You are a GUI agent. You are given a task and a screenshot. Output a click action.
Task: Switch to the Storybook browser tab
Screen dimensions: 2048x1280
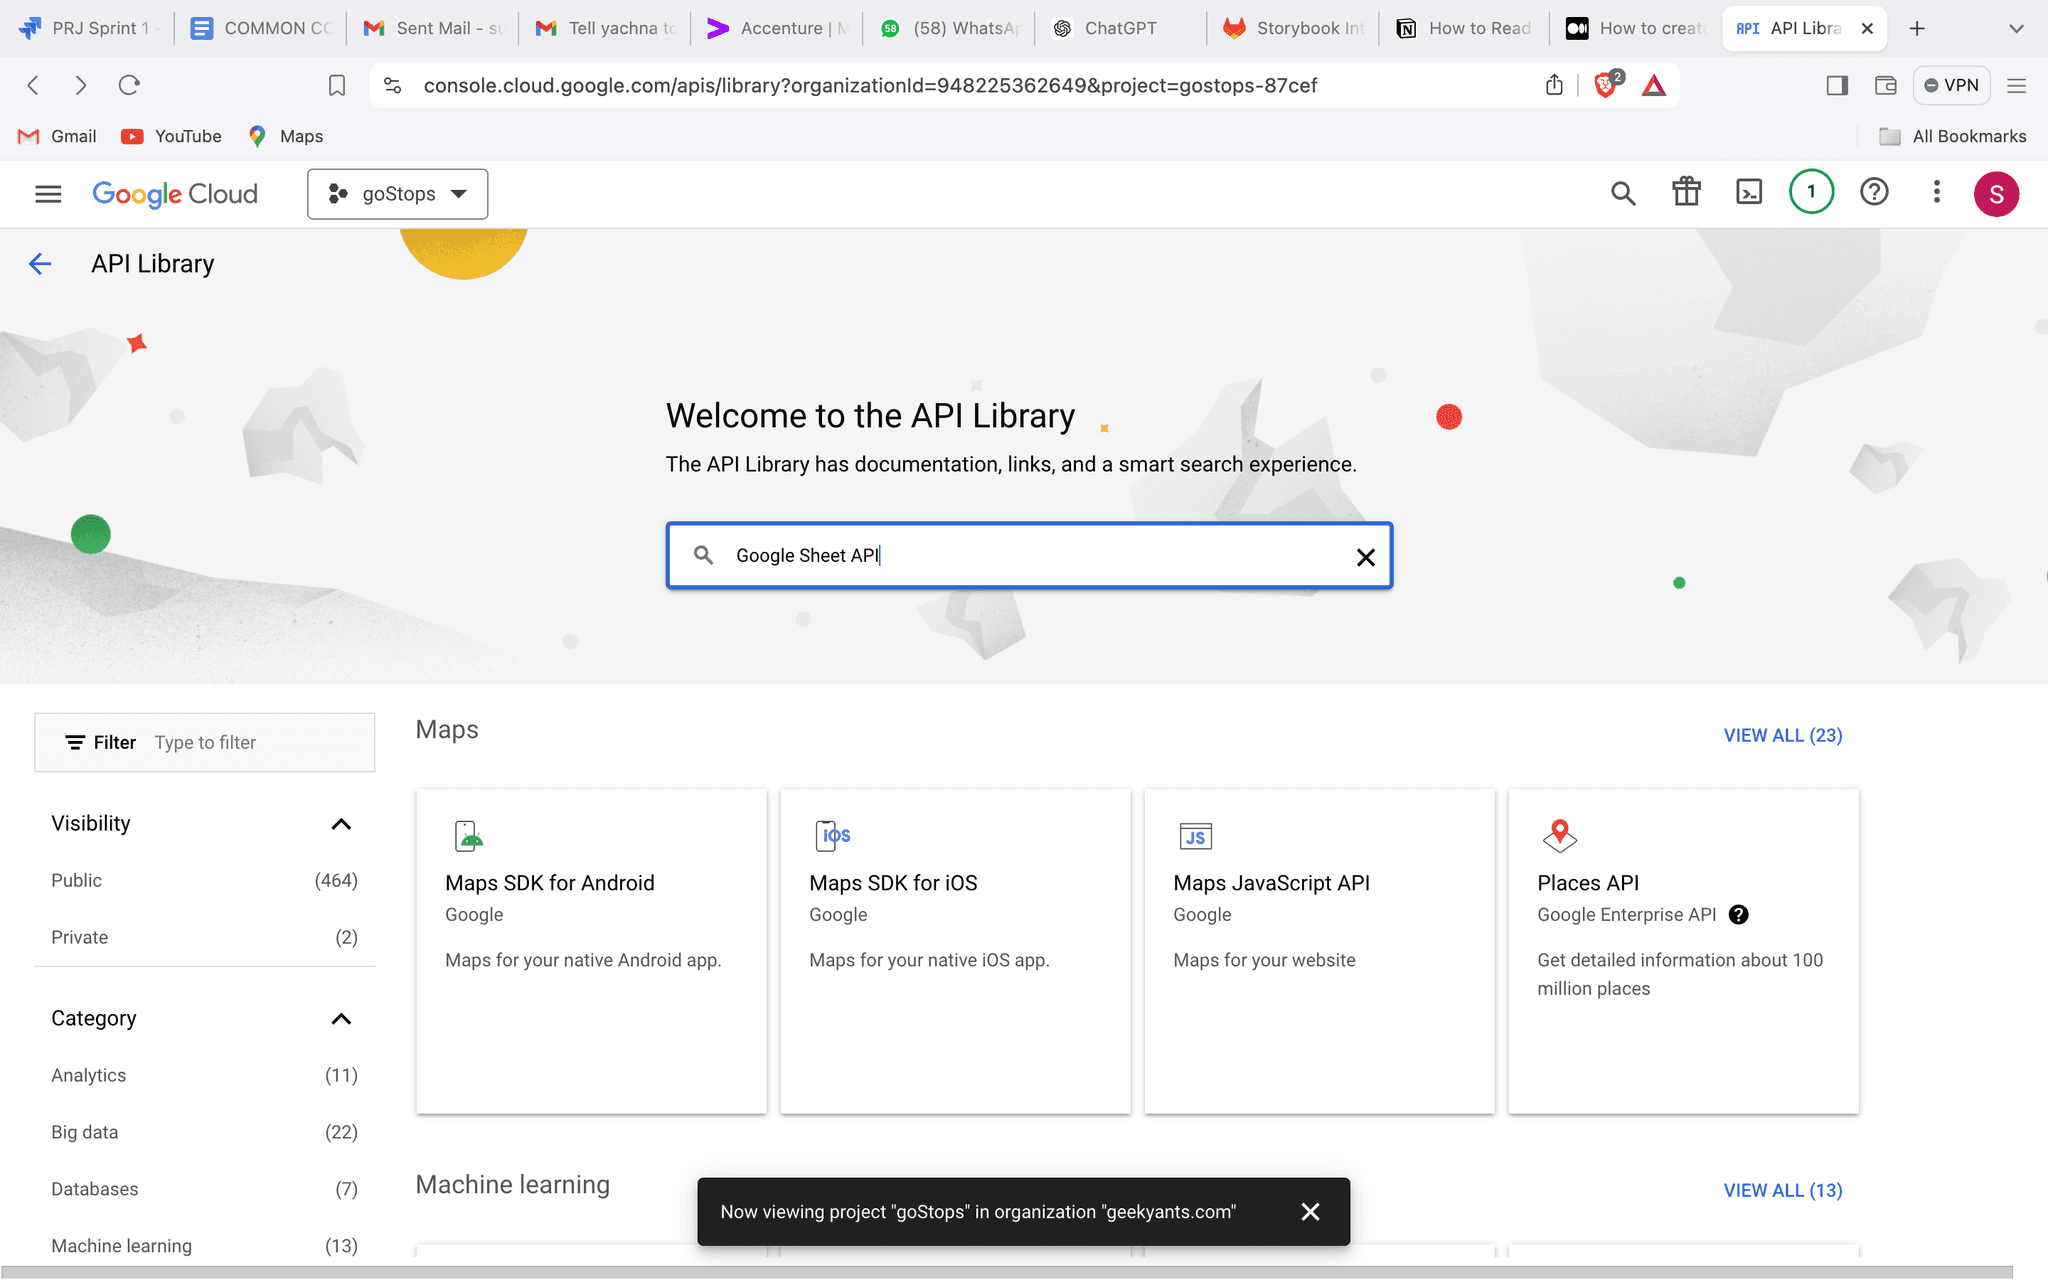click(x=1294, y=27)
